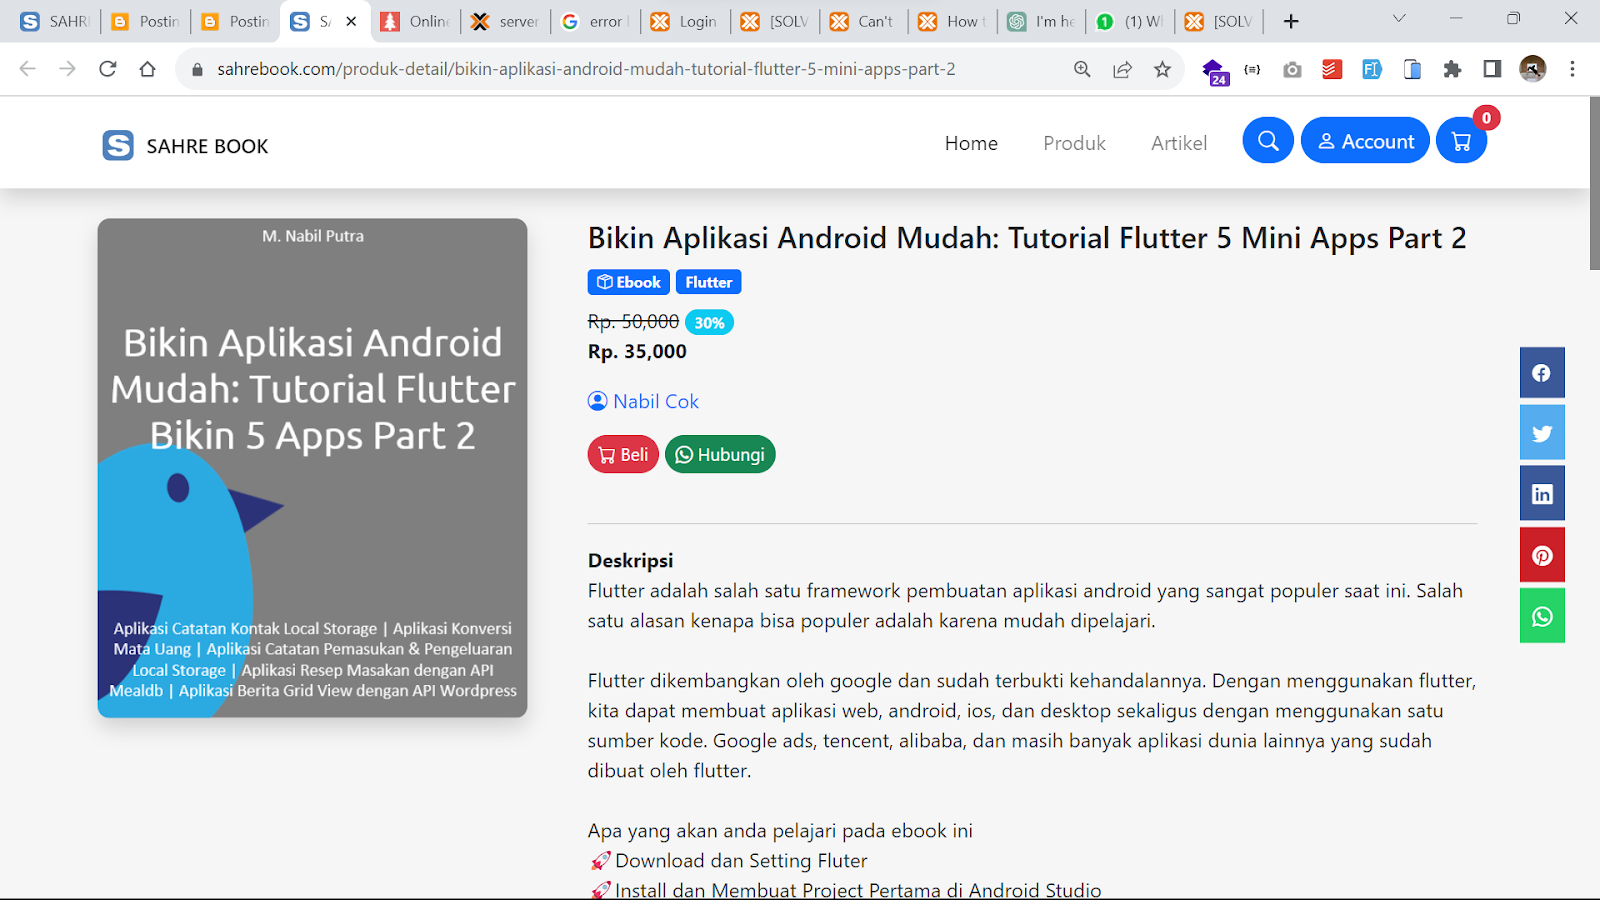
Task: Open the shopping cart icon
Action: pyautogui.click(x=1461, y=141)
